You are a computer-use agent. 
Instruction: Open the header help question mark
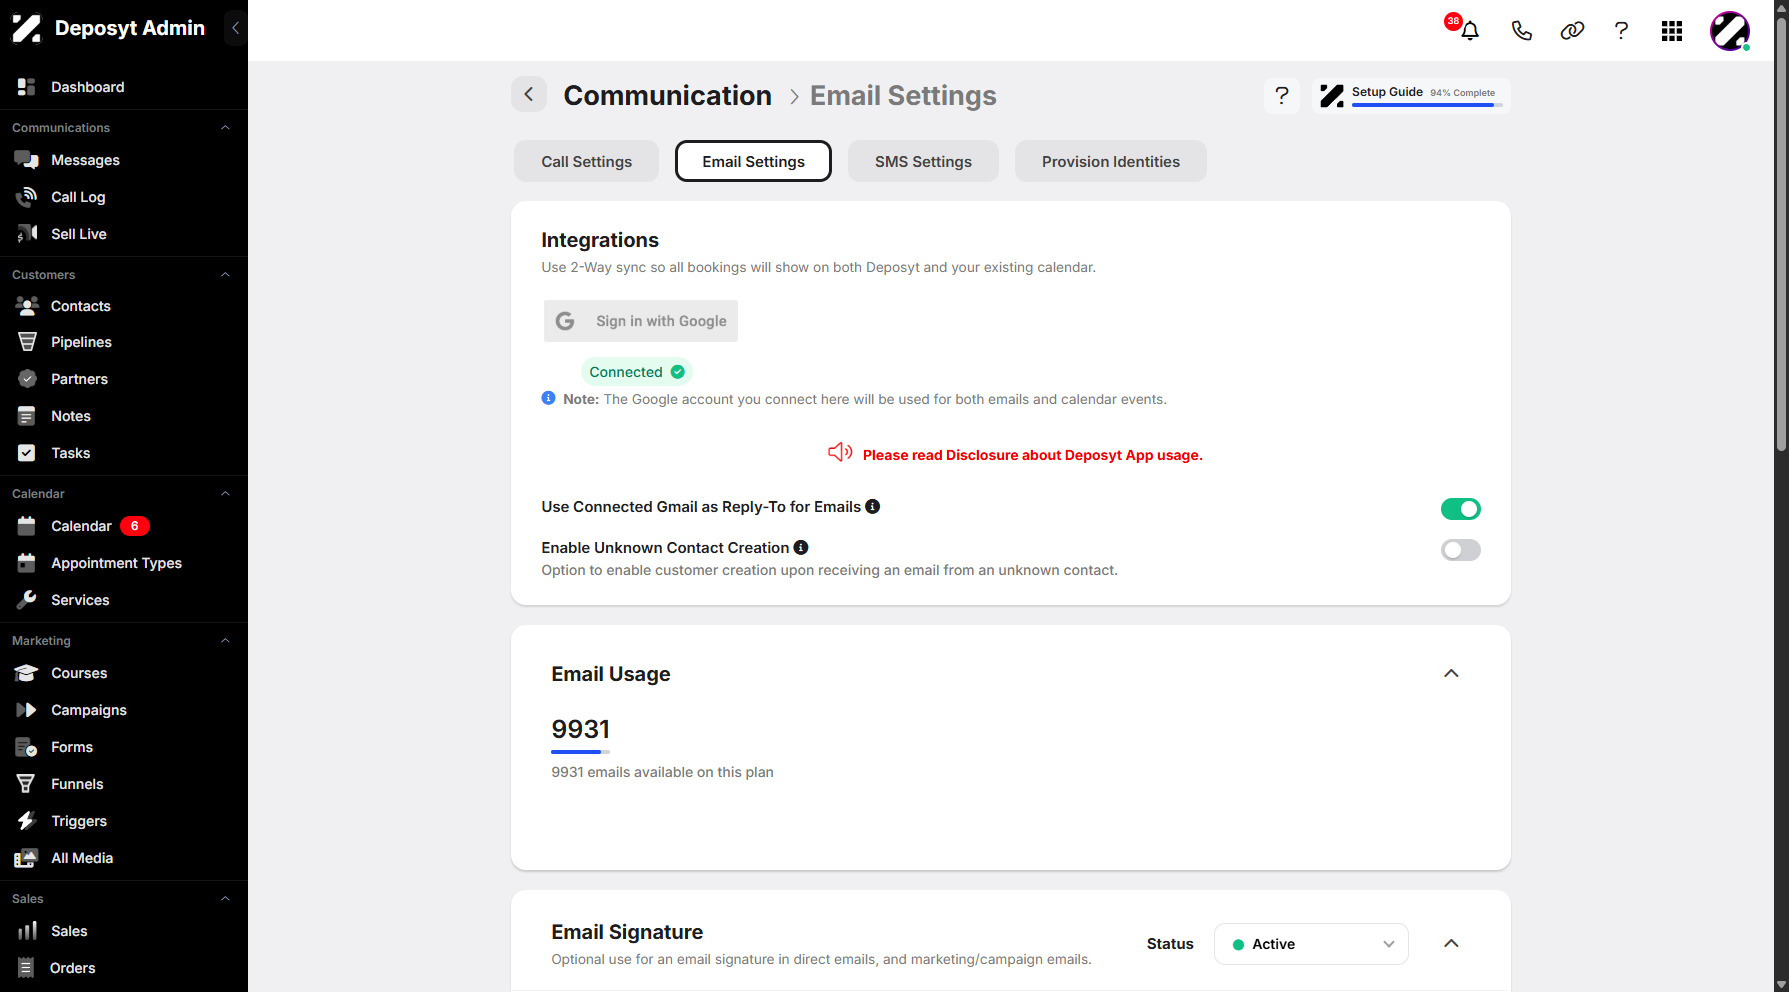coord(1621,31)
